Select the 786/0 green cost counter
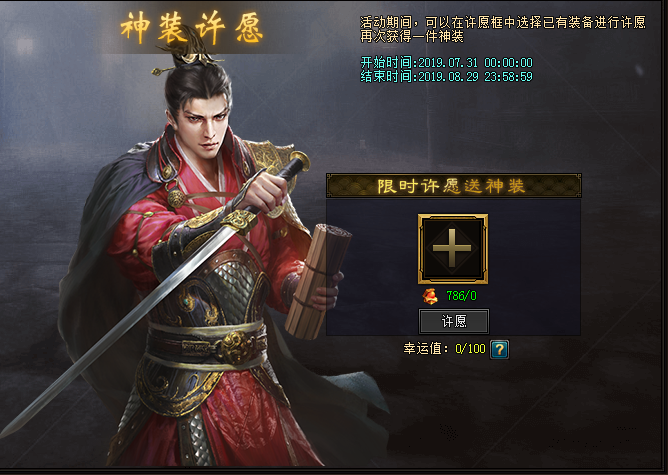 (461, 296)
